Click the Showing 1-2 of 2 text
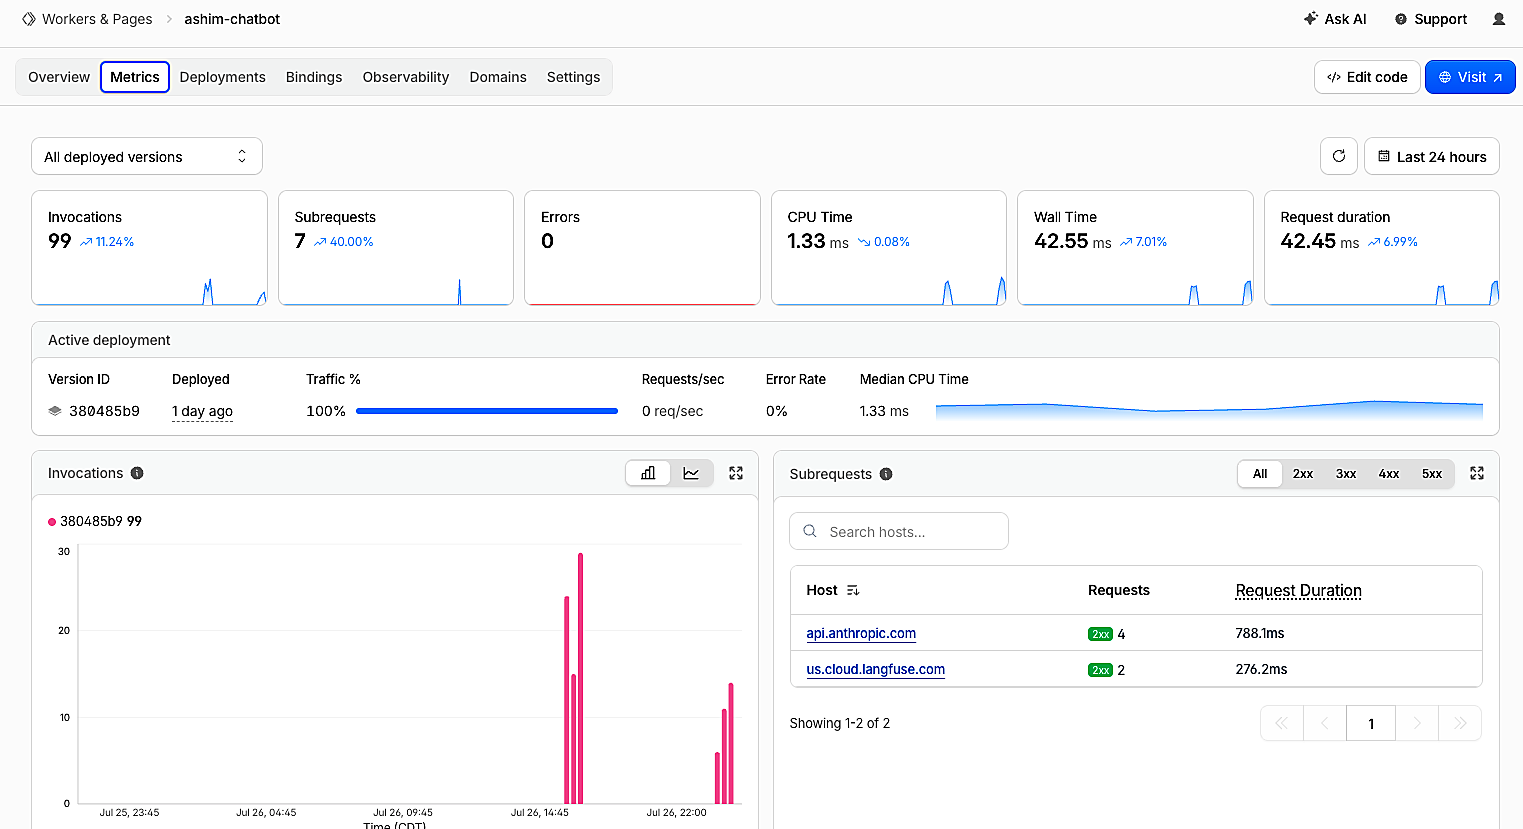The width and height of the screenshot is (1523, 829). coord(840,723)
